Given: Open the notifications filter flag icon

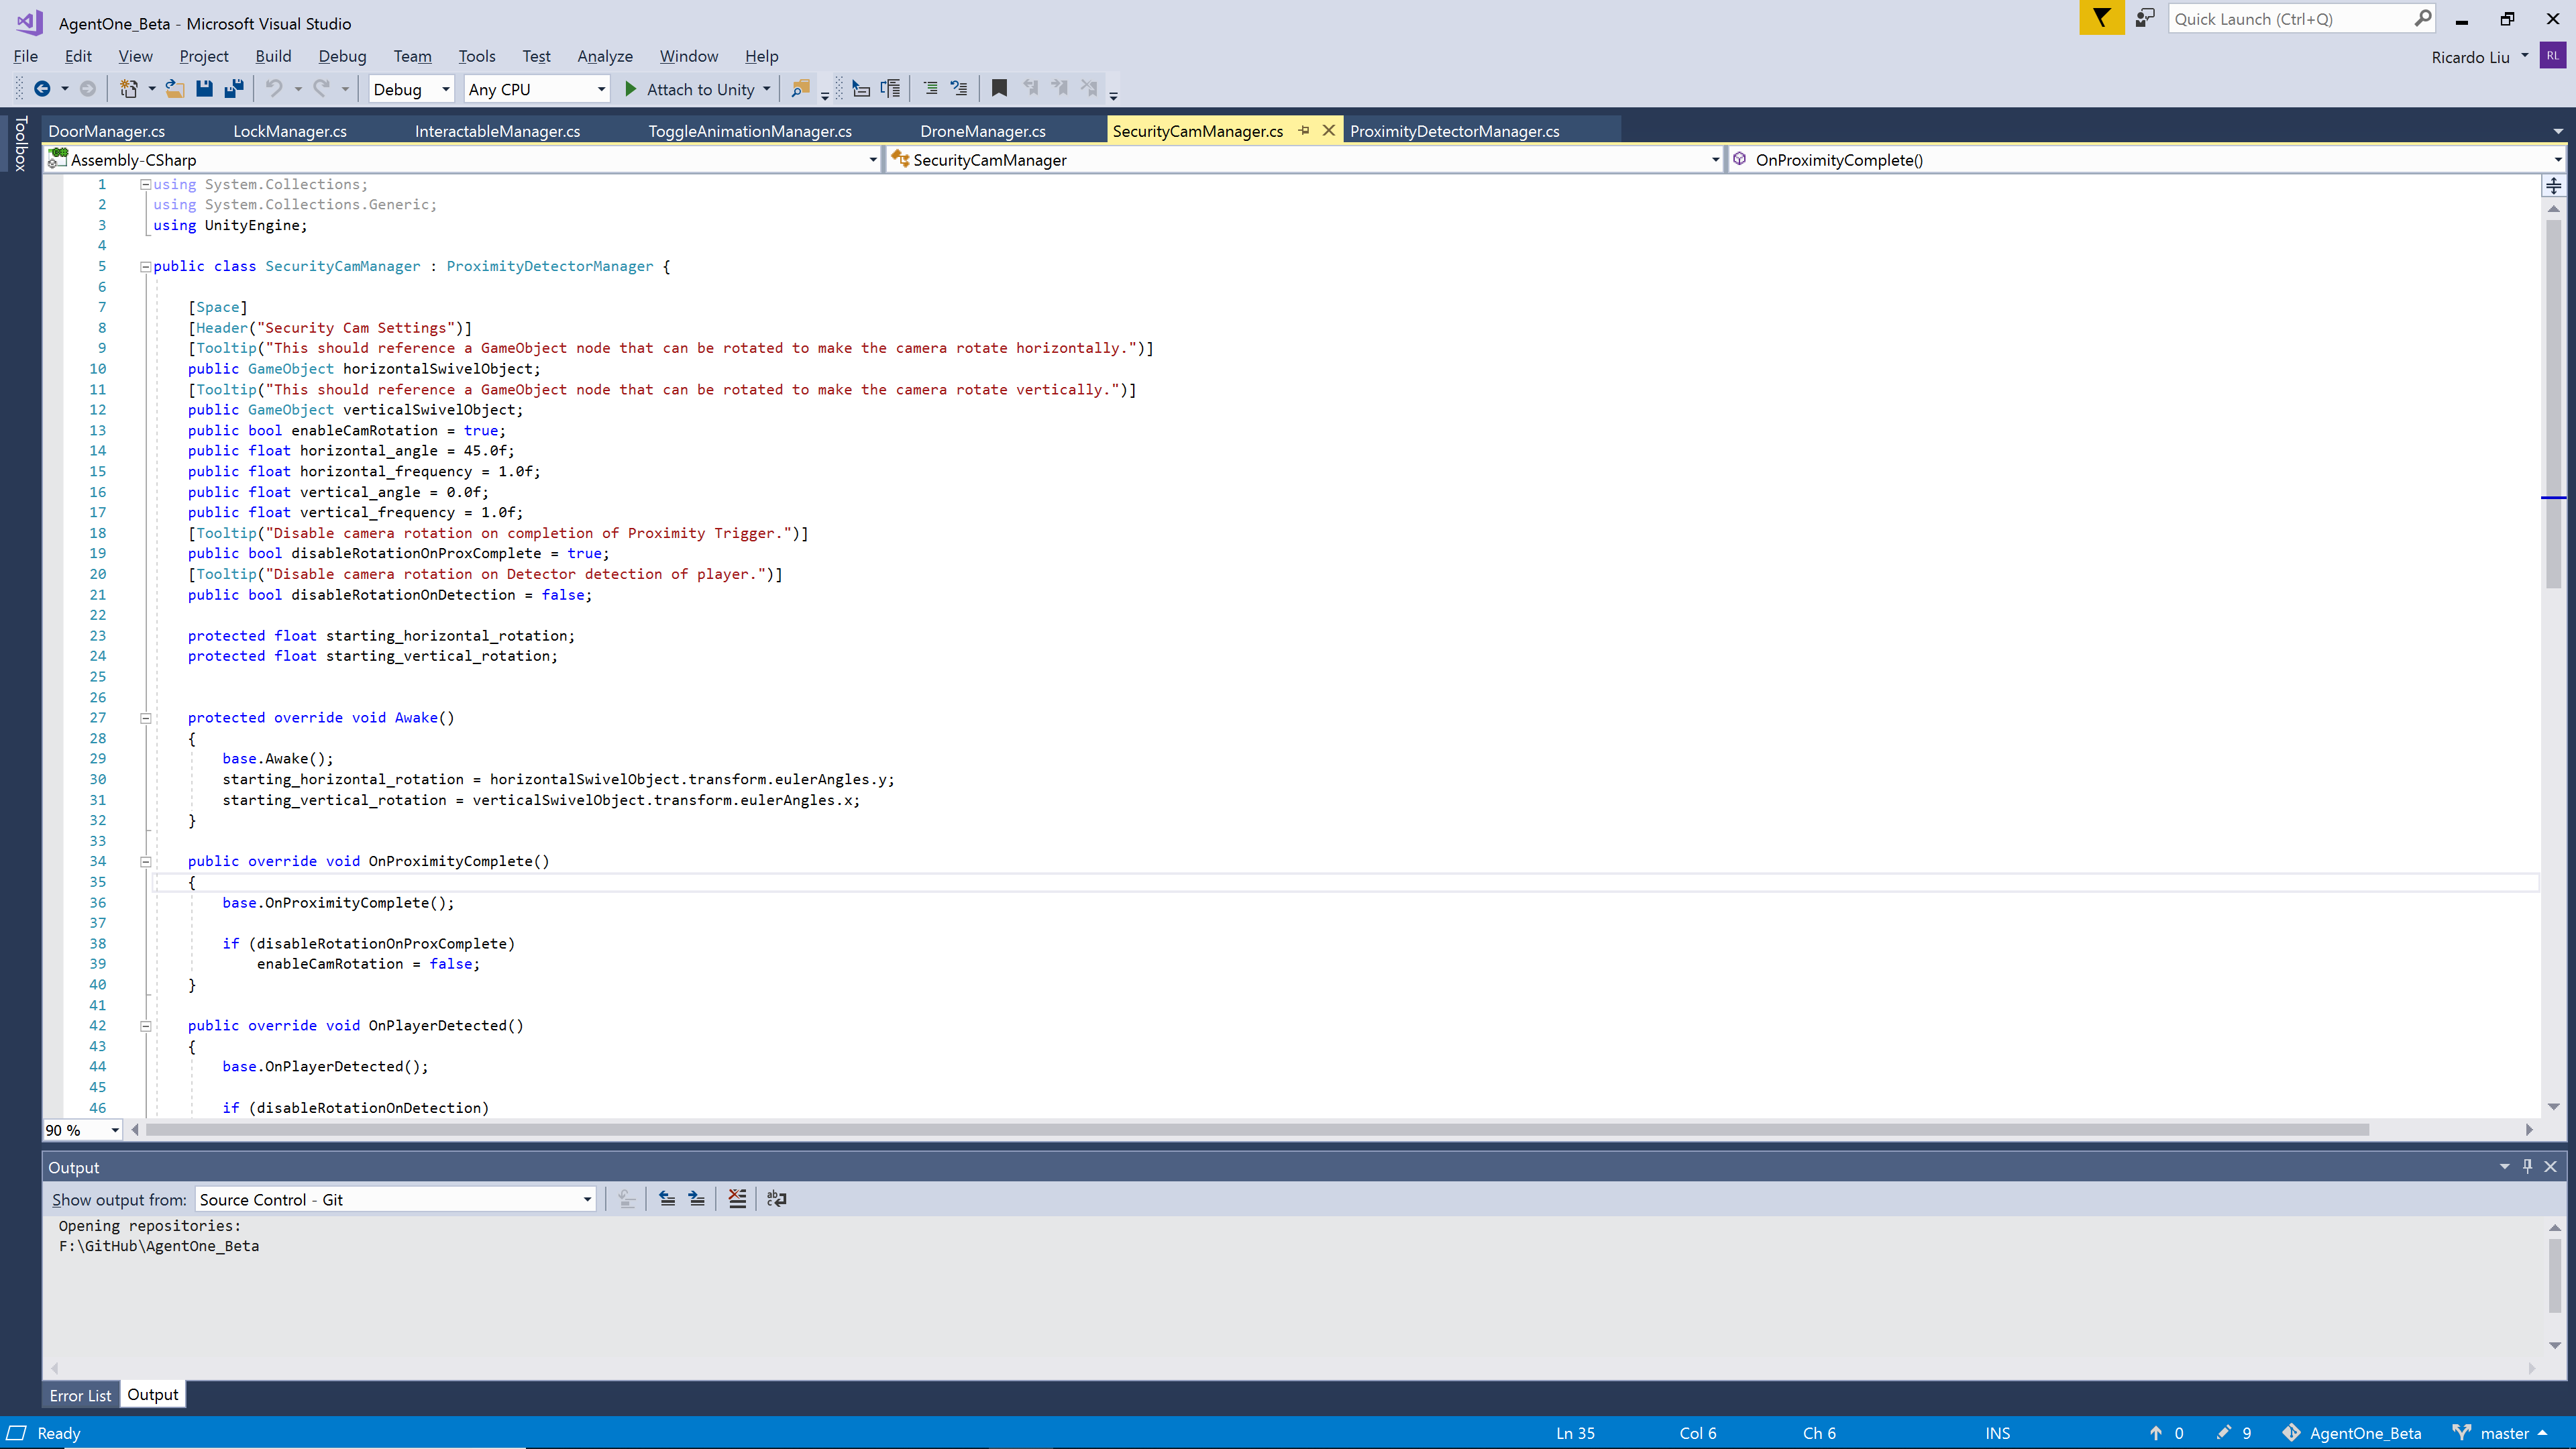Looking at the screenshot, I should pyautogui.click(x=2101, y=18).
